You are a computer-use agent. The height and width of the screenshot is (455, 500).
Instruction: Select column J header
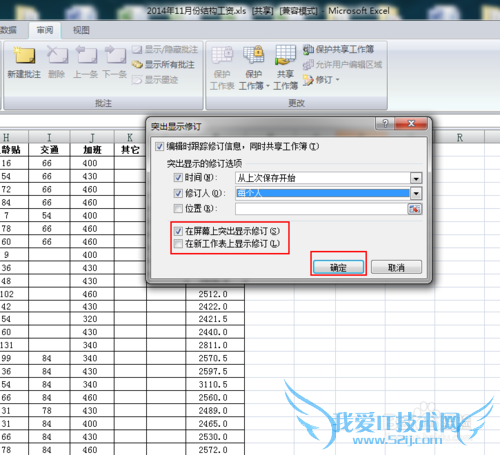(92, 138)
